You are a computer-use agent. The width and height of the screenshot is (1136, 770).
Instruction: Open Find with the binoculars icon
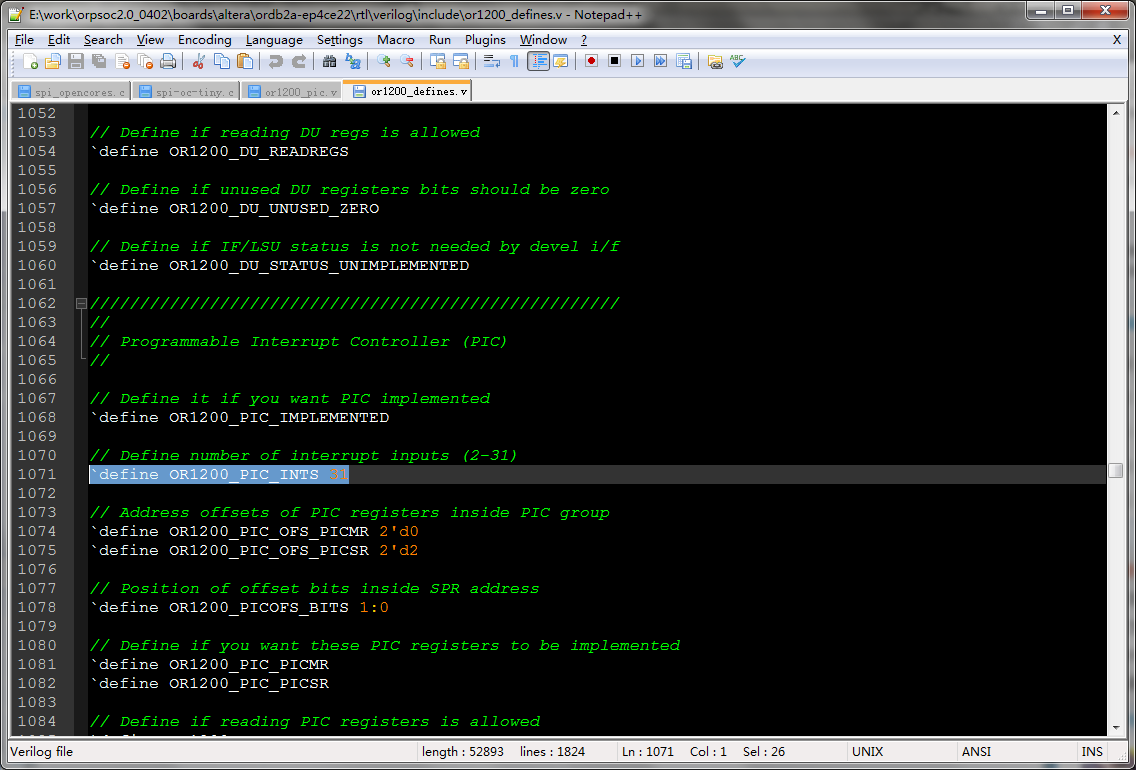[330, 62]
